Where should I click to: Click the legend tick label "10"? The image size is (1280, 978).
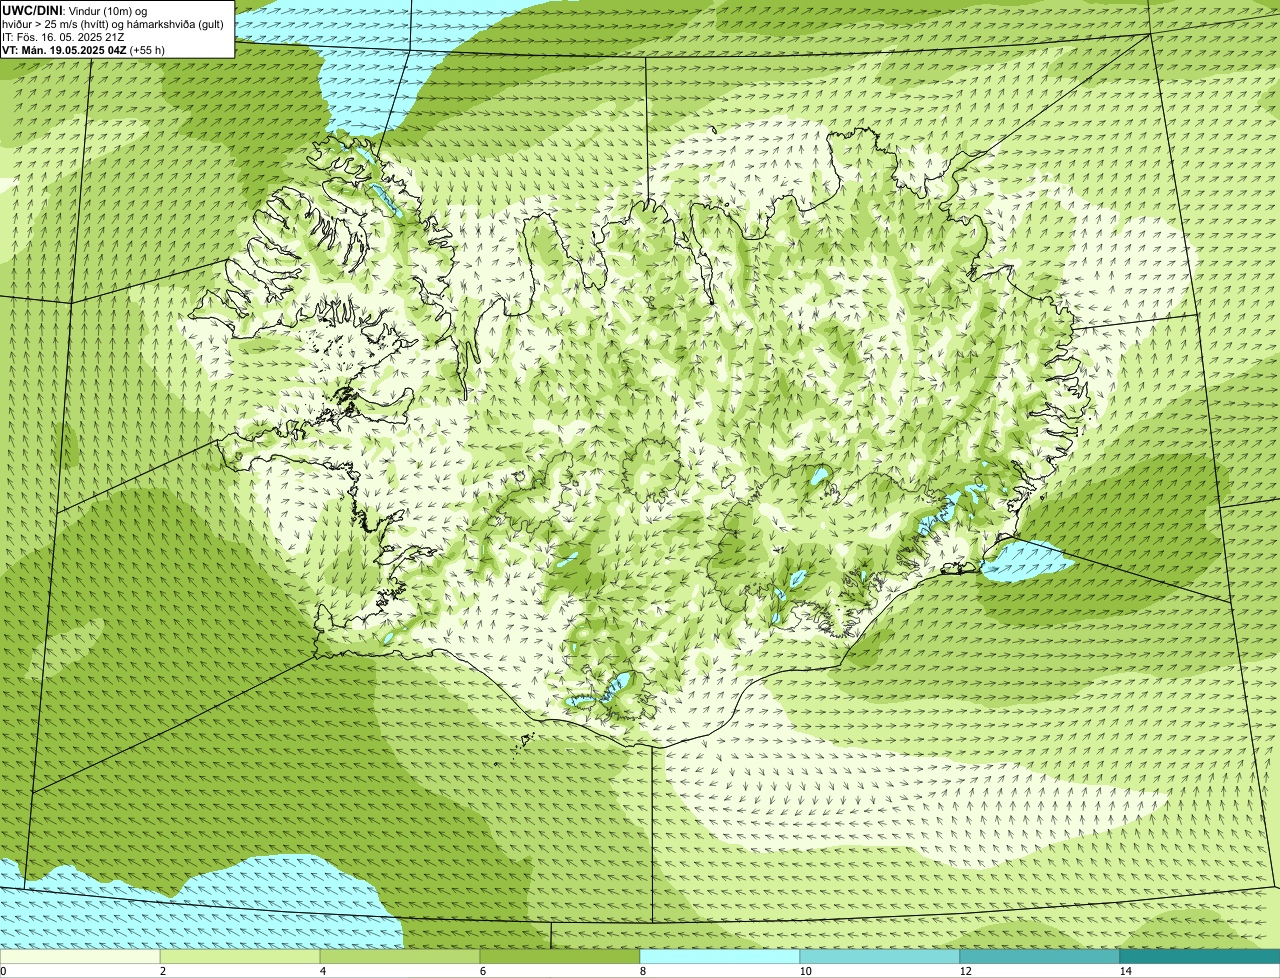click(805, 971)
